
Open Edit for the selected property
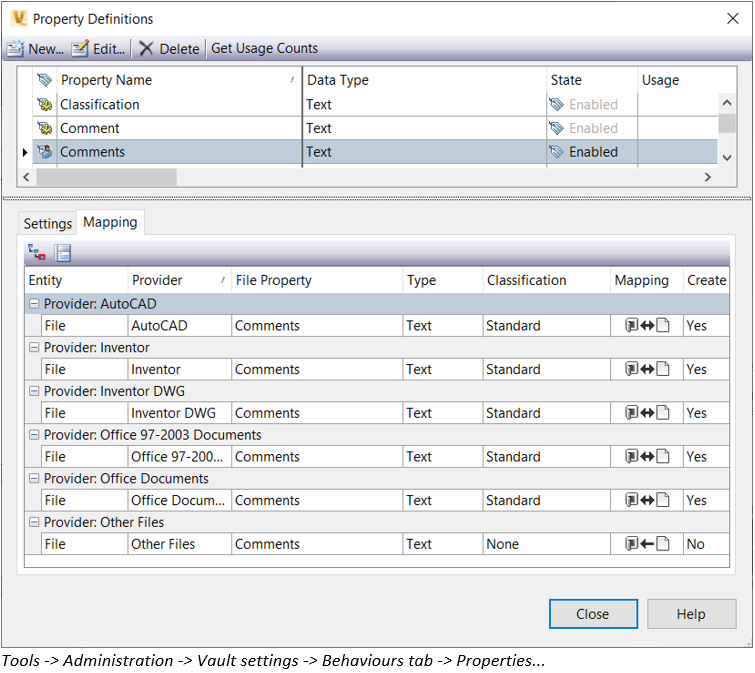(x=98, y=49)
